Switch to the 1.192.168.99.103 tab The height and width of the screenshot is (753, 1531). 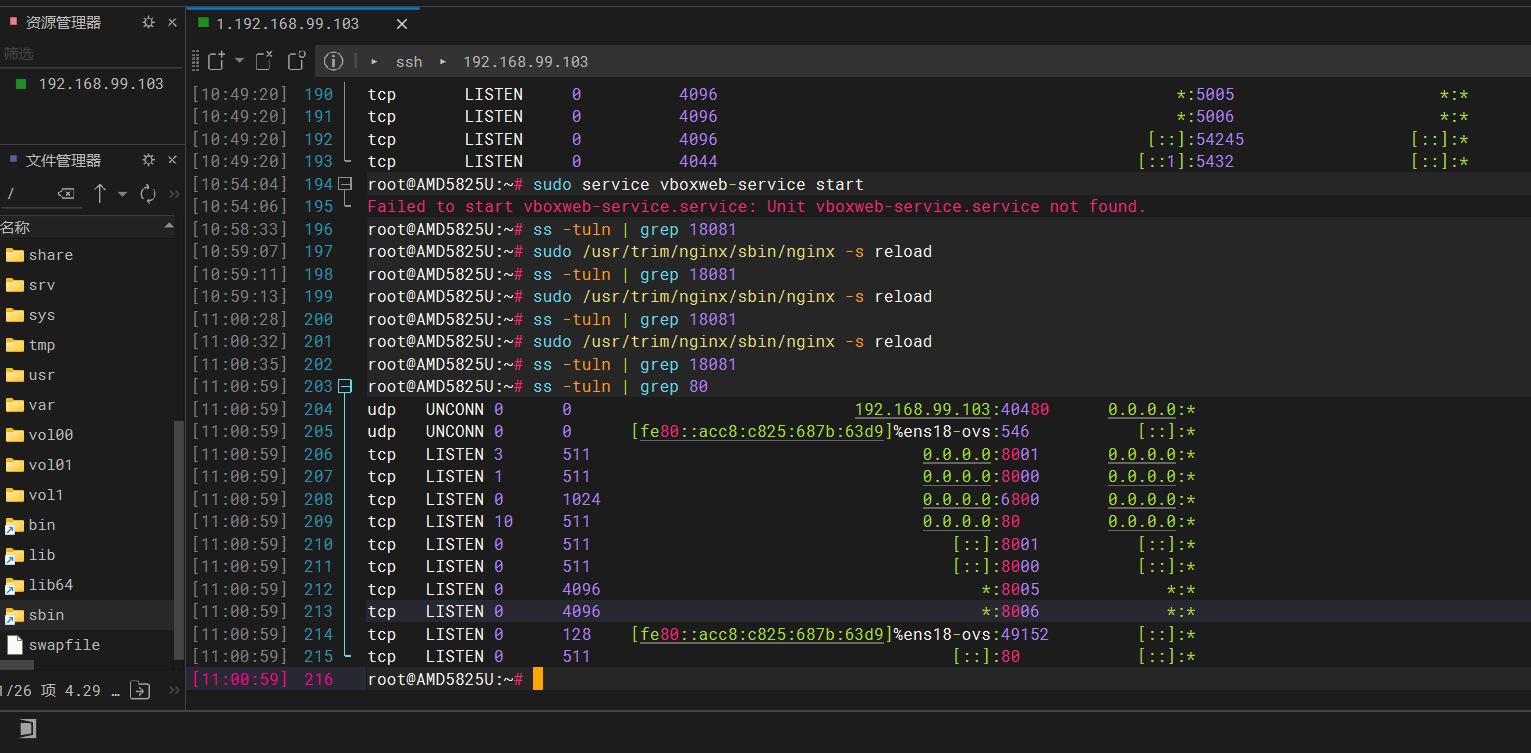pos(288,23)
